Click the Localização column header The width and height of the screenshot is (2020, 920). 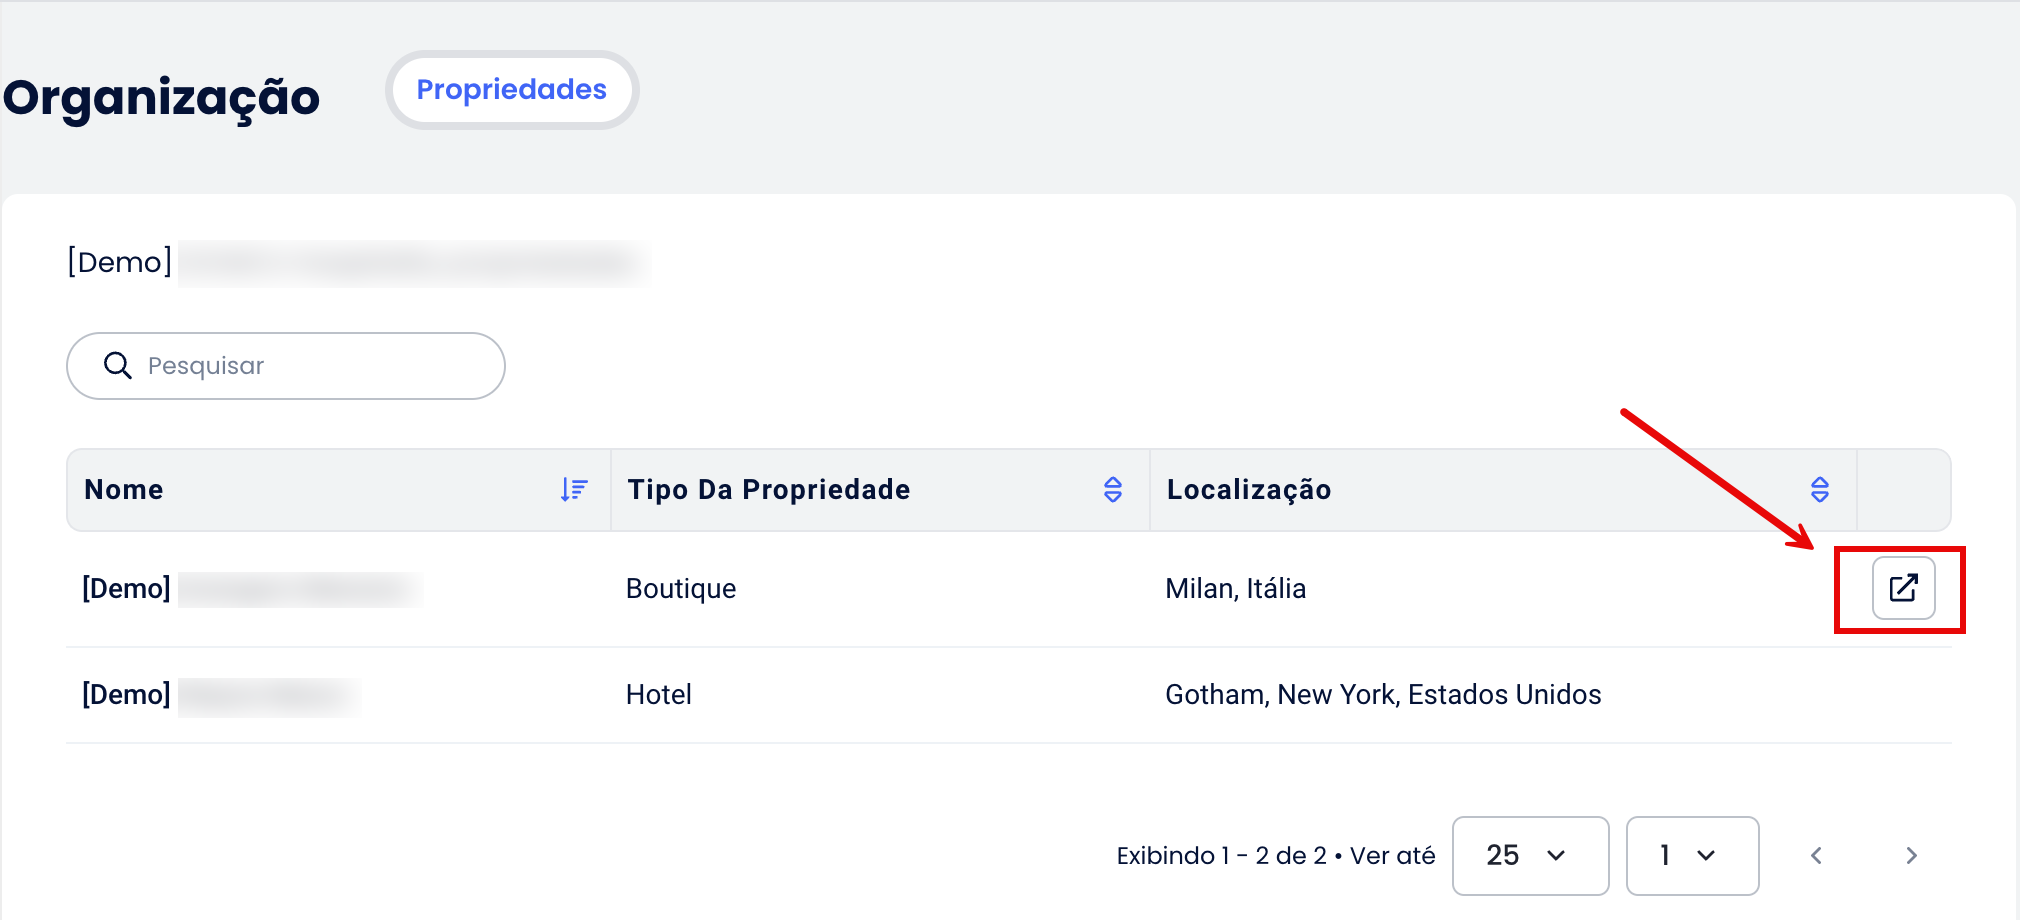pyautogui.click(x=1249, y=489)
